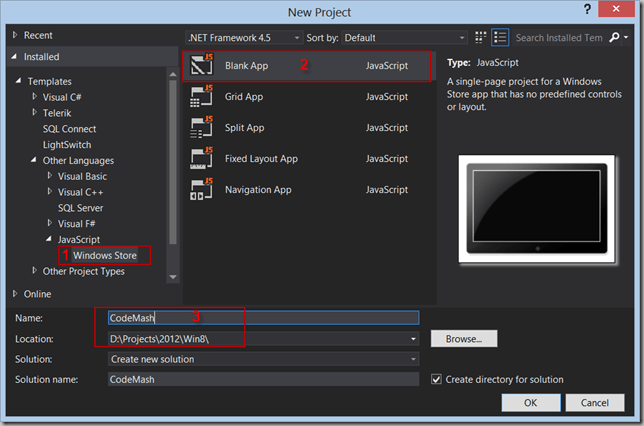The height and width of the screenshot is (426, 644).
Task: Expand the Online section
Action: click(x=15, y=294)
